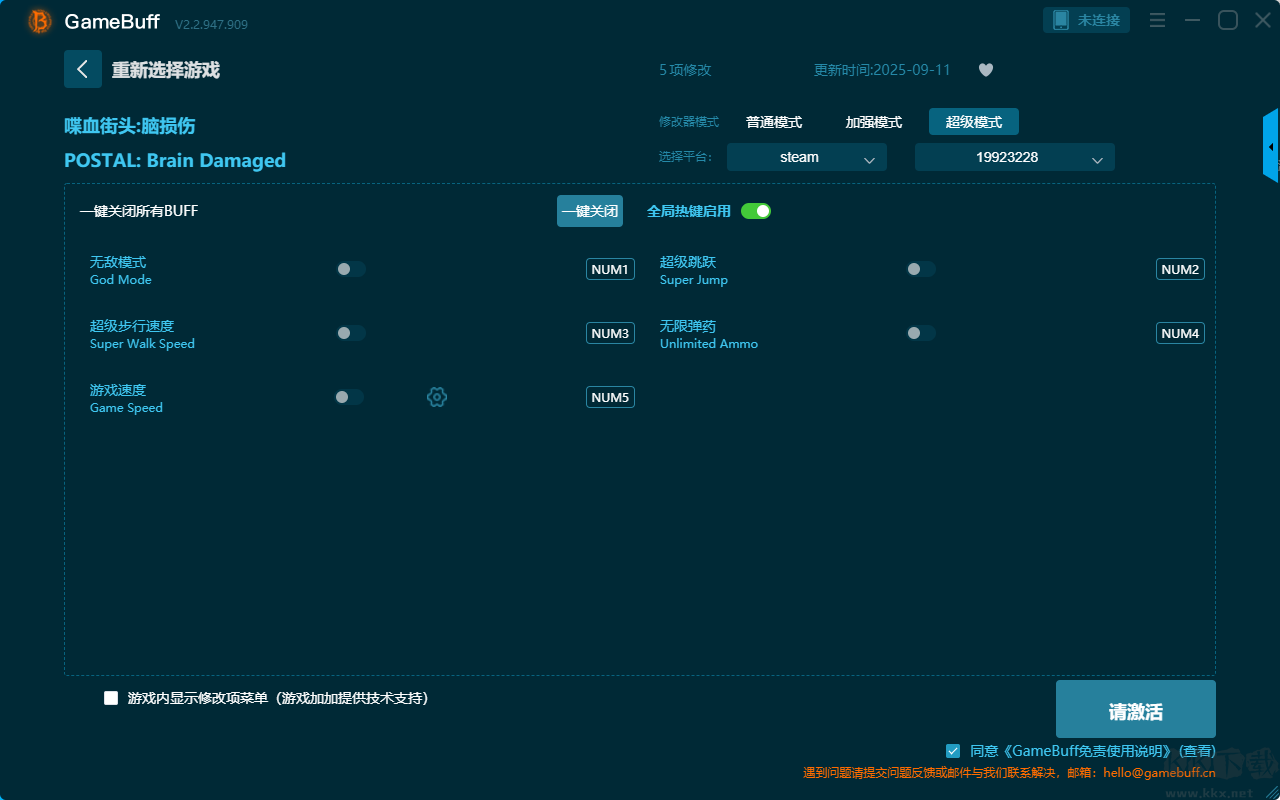The height and width of the screenshot is (800, 1280).
Task: Enable the God Mode toggle
Action: pos(350,269)
